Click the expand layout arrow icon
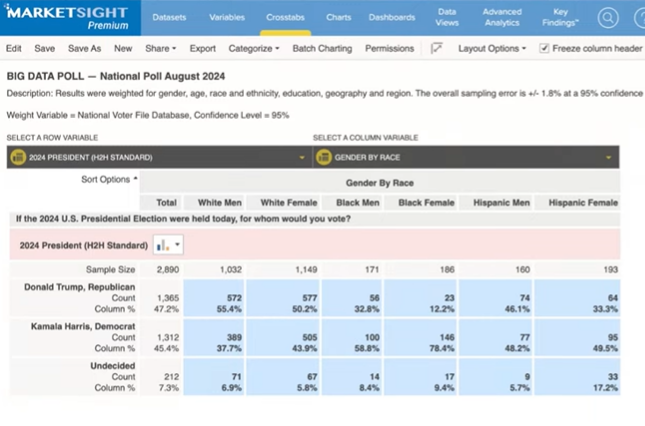The image size is (645, 426). [x=436, y=49]
